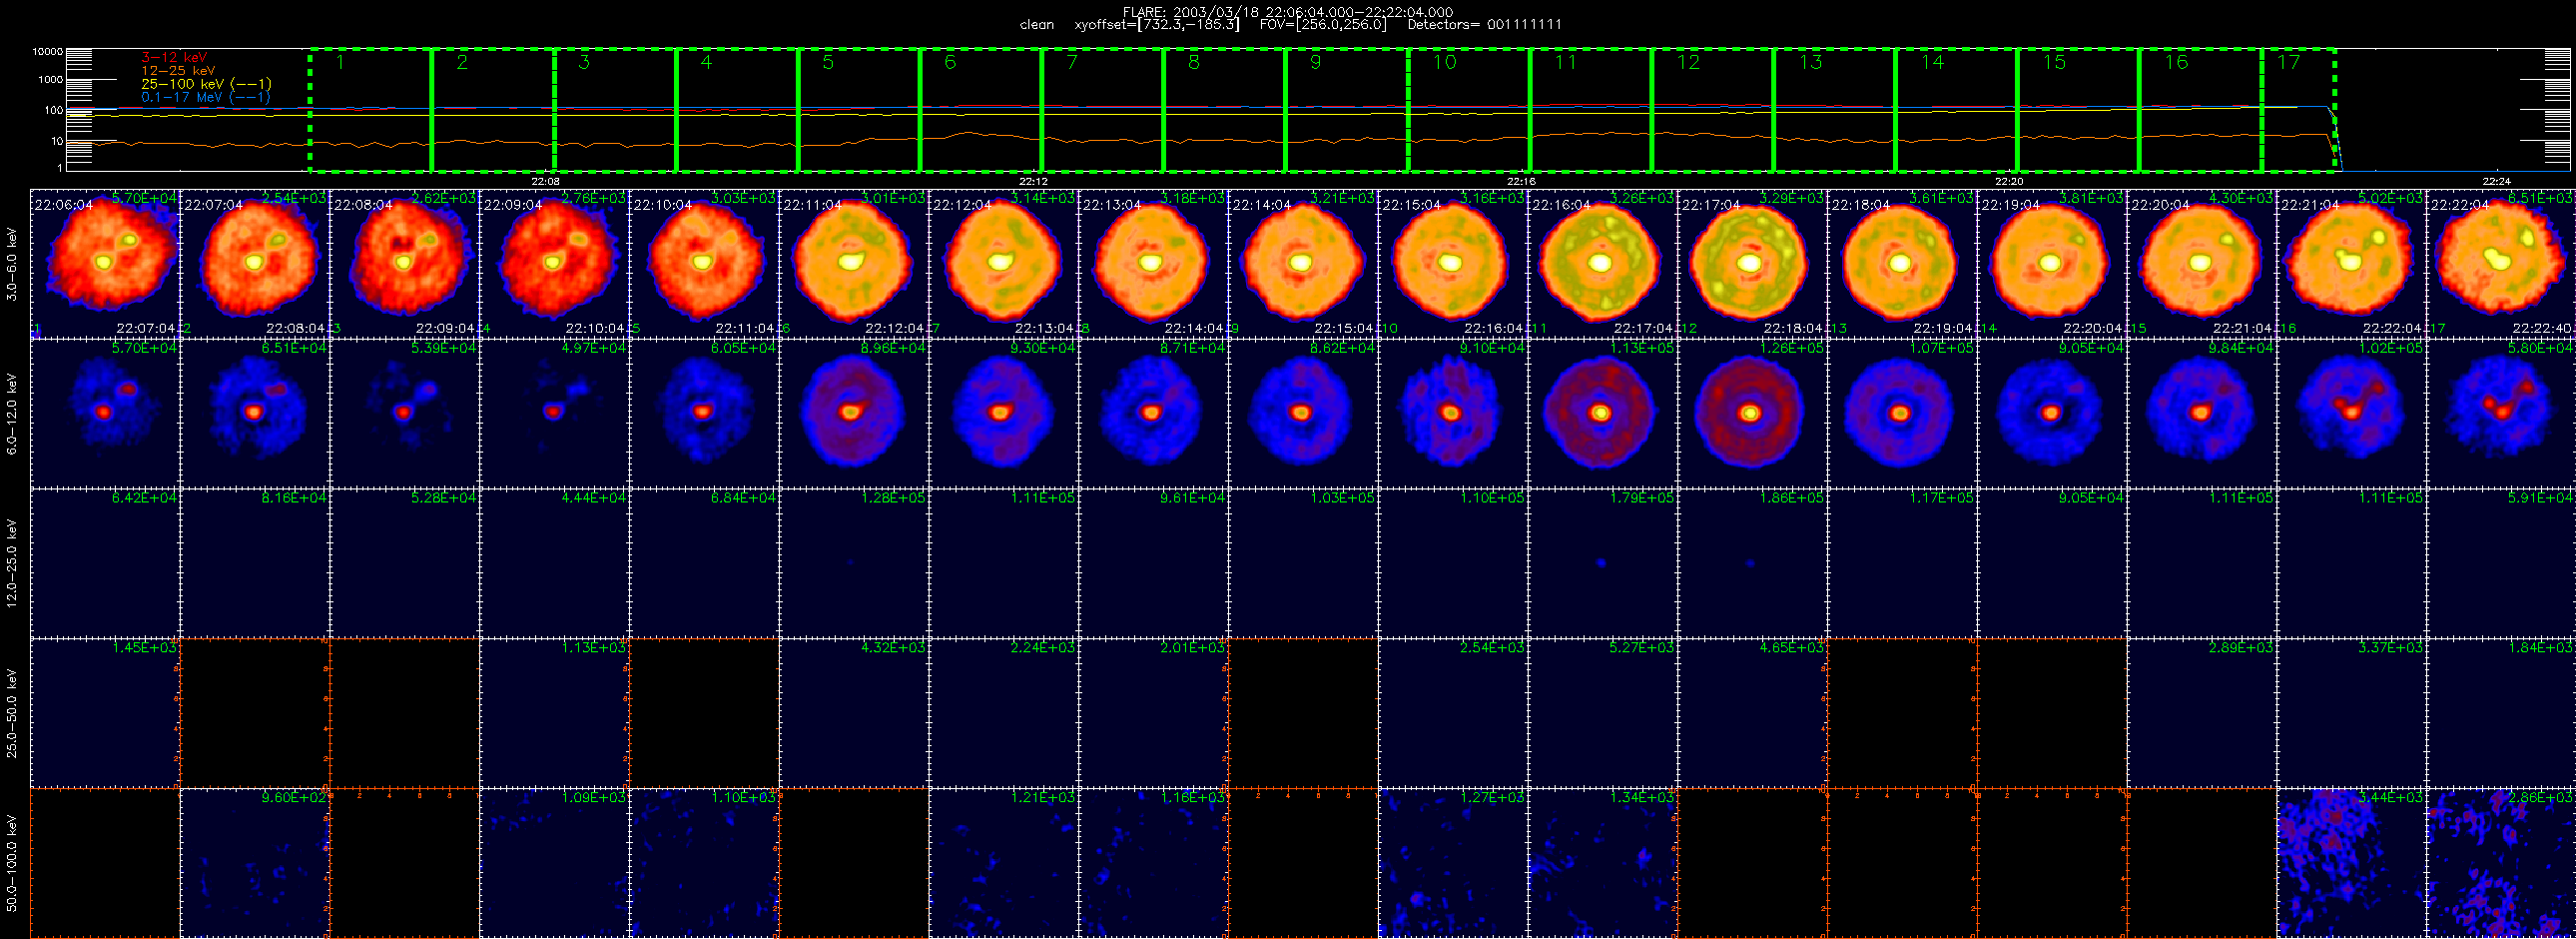Viewport: 2576px width, 939px height.
Task: Open the 12-25 keV image labeled 5.91E+04
Action: tap(2501, 563)
